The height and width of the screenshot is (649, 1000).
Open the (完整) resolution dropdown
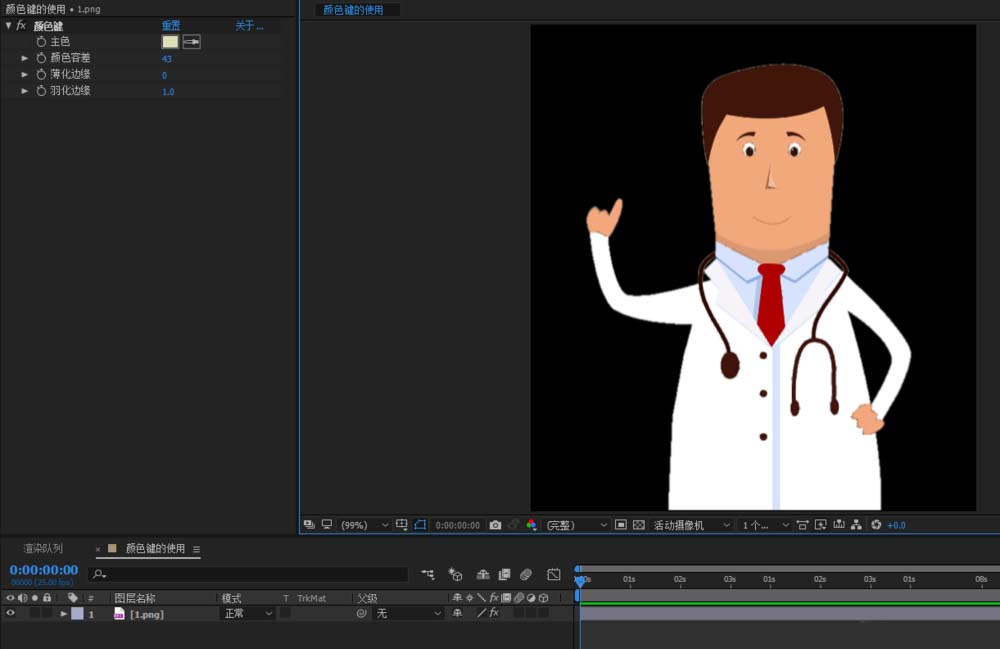[x=576, y=525]
